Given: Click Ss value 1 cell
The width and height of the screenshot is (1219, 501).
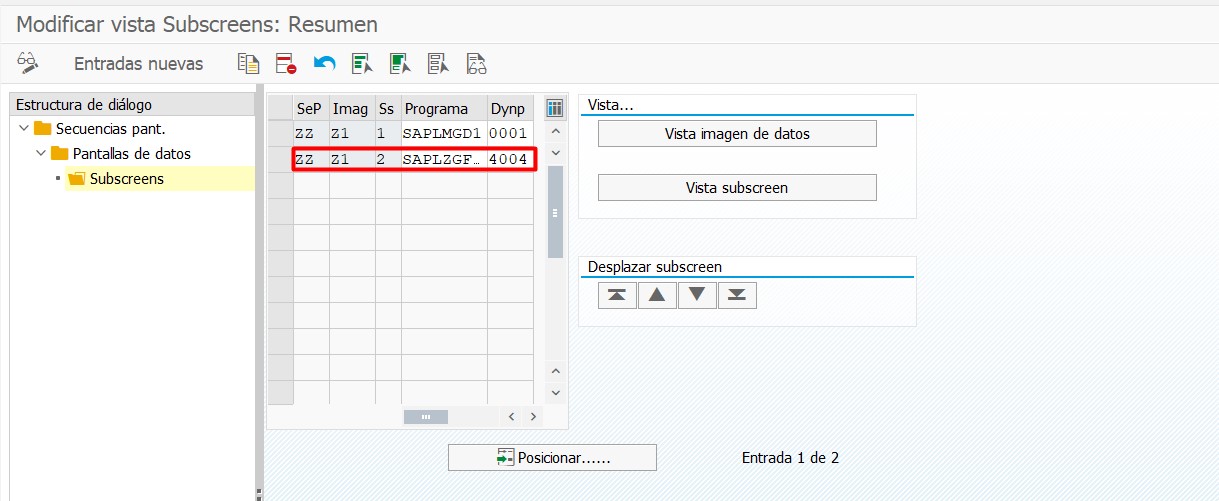Looking at the screenshot, I should (388, 133).
